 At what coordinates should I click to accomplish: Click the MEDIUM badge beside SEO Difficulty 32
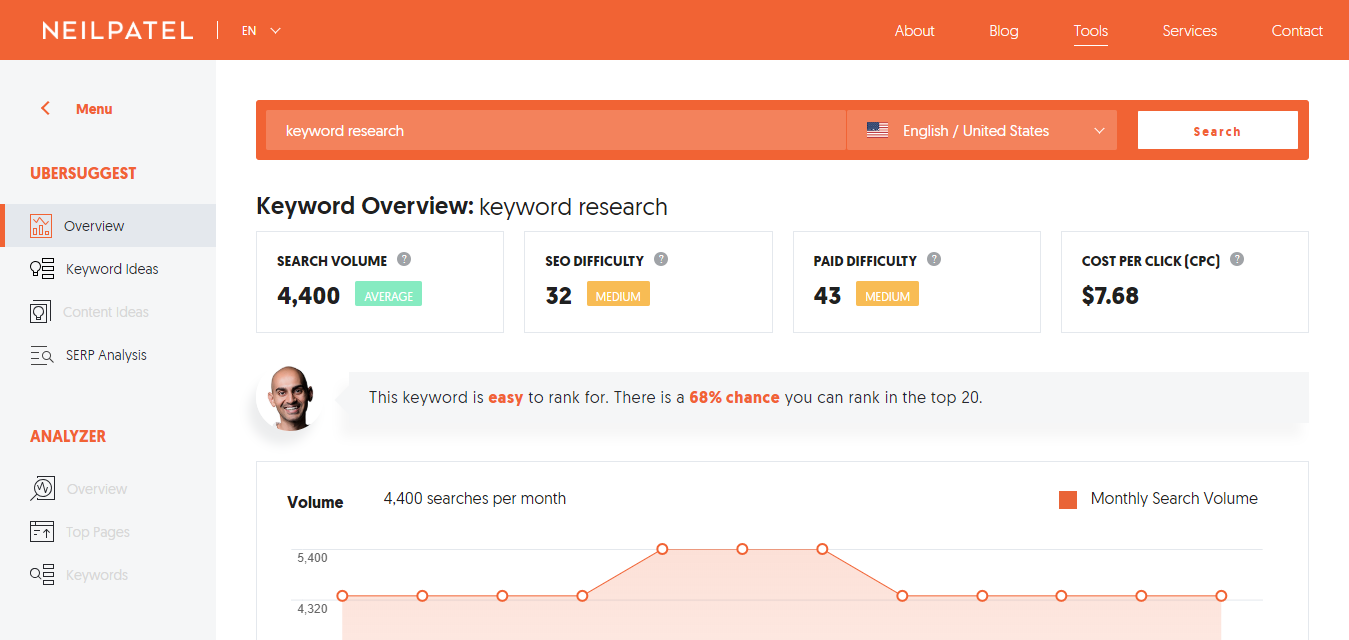pyautogui.click(x=618, y=294)
